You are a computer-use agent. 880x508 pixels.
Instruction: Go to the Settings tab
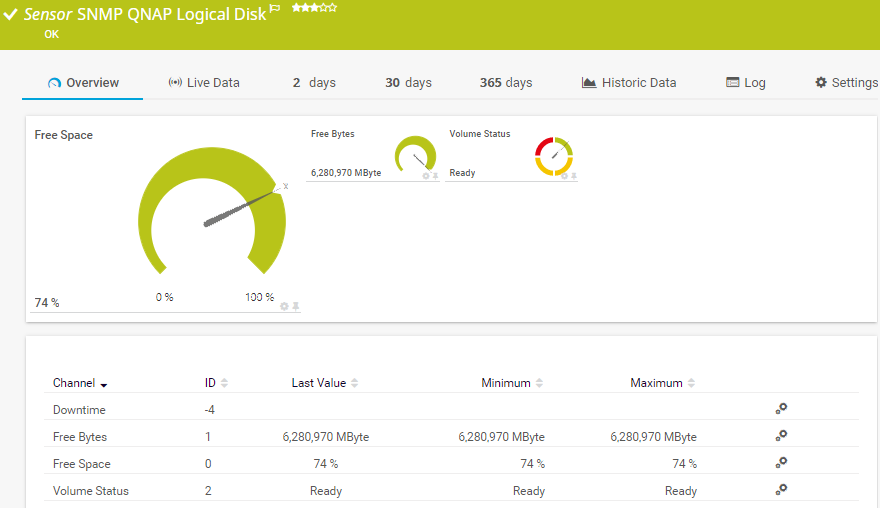click(846, 83)
